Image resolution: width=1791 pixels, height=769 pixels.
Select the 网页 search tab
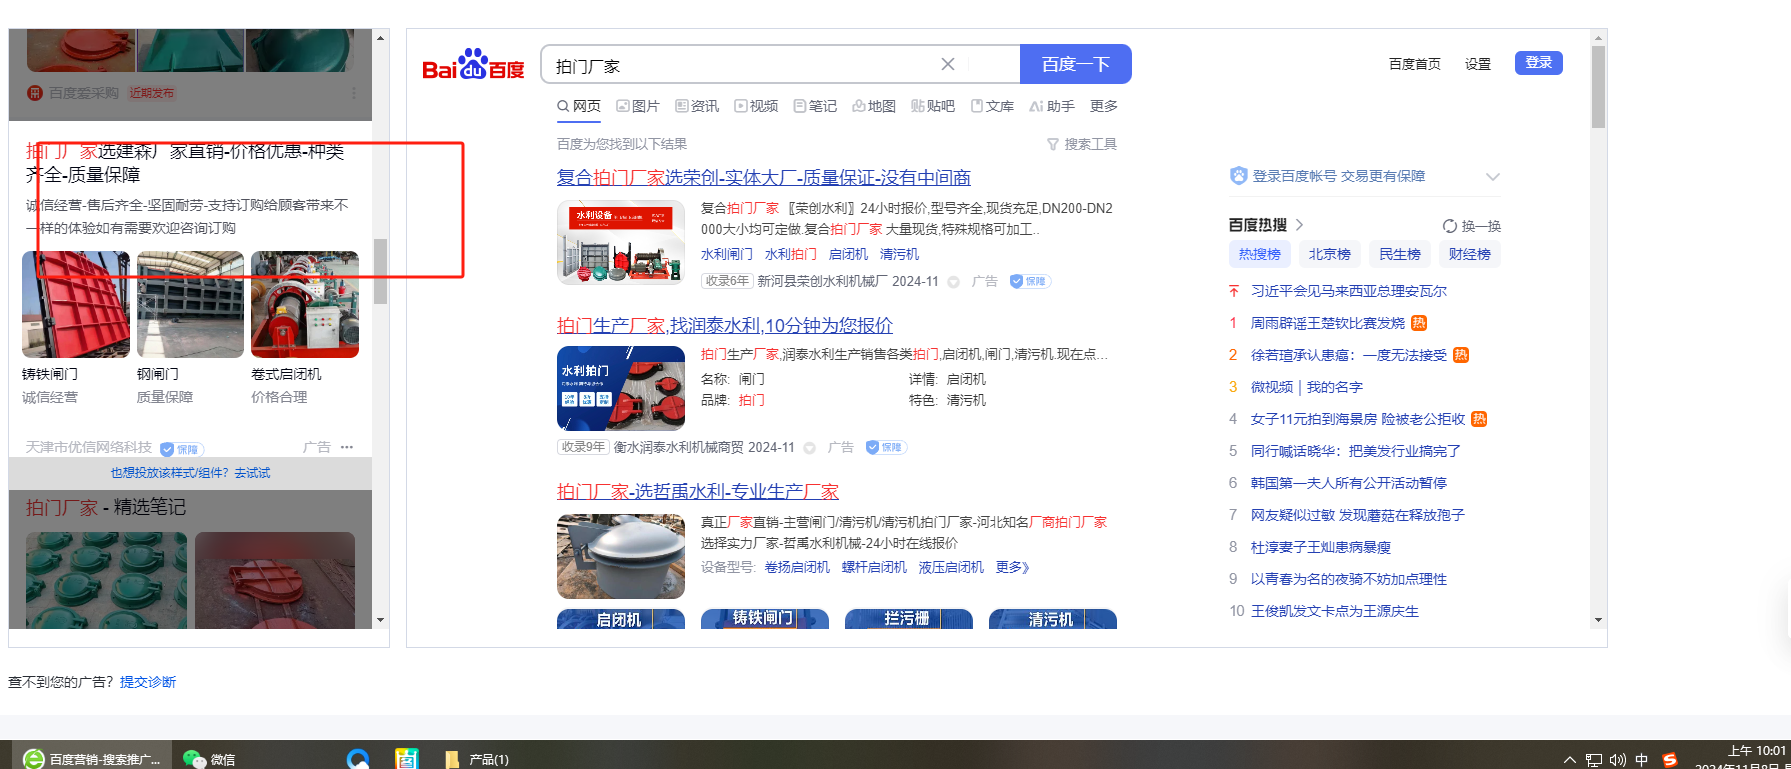[x=579, y=106]
